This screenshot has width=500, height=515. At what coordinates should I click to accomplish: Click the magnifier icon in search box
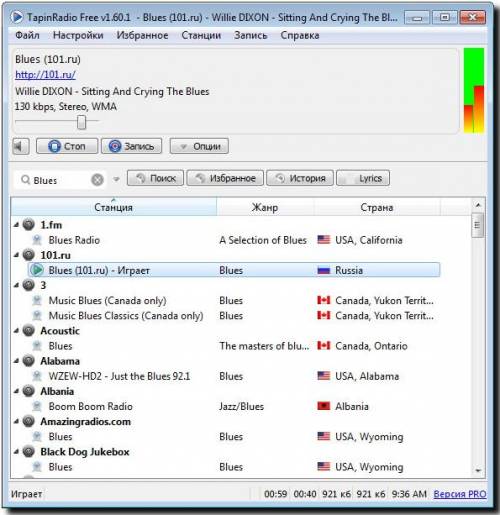click(x=25, y=180)
